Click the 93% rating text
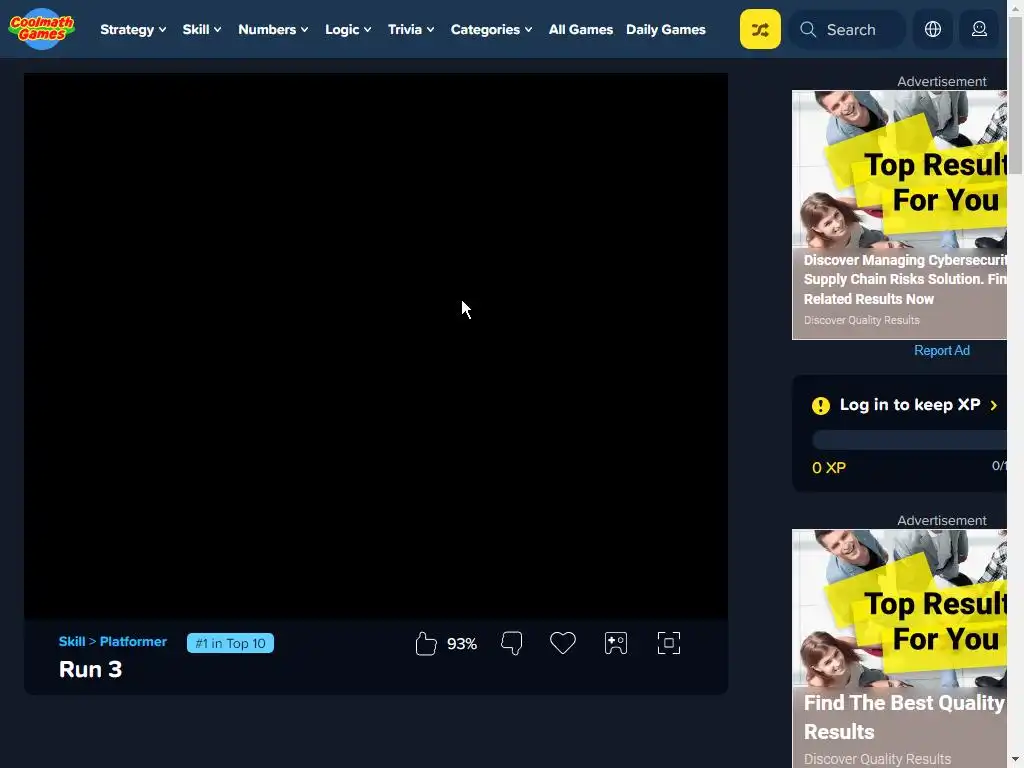1024x768 pixels. click(462, 644)
